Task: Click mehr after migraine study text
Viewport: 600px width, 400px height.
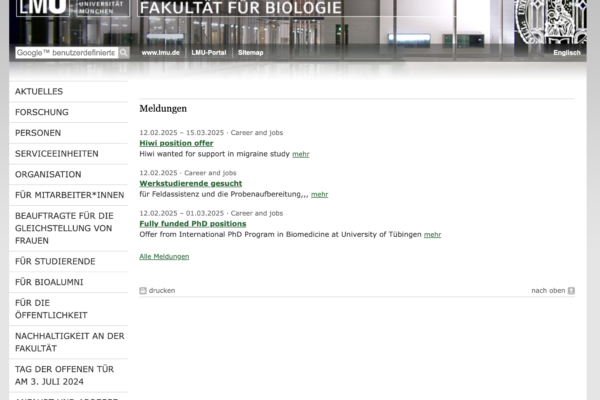Action: (301, 154)
